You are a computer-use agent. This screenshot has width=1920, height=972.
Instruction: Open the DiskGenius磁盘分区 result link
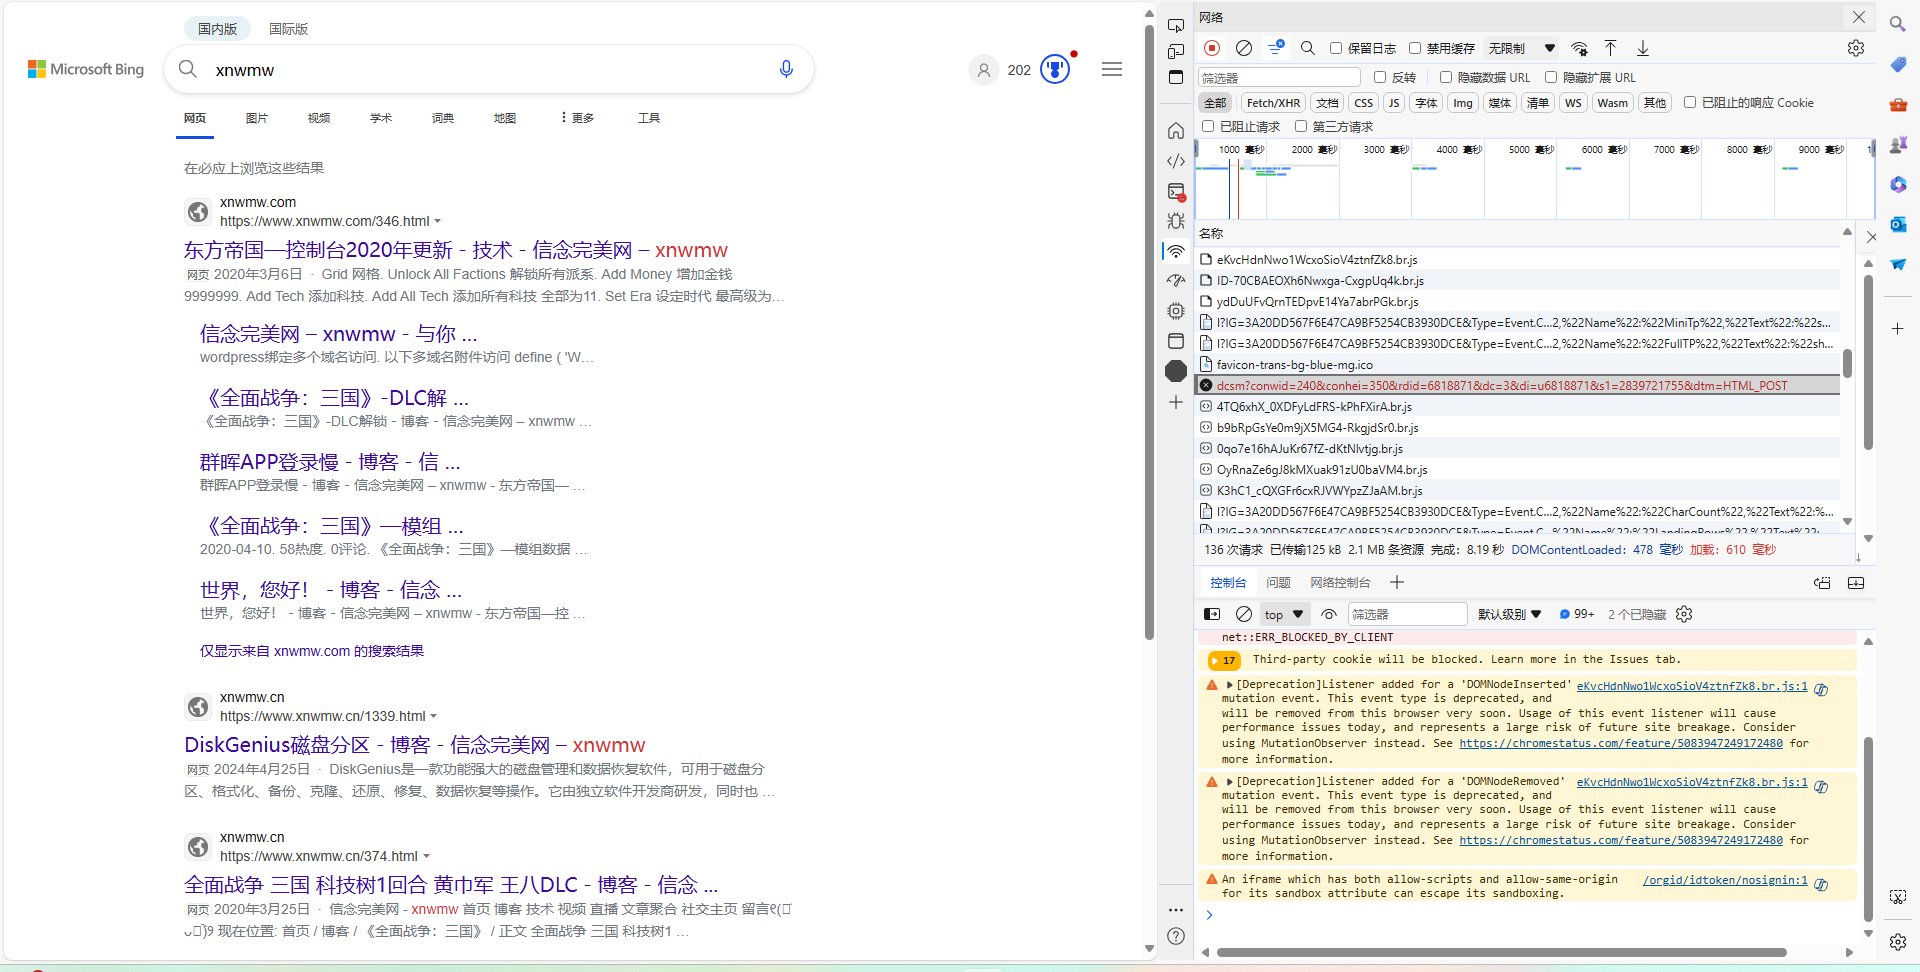[415, 745]
